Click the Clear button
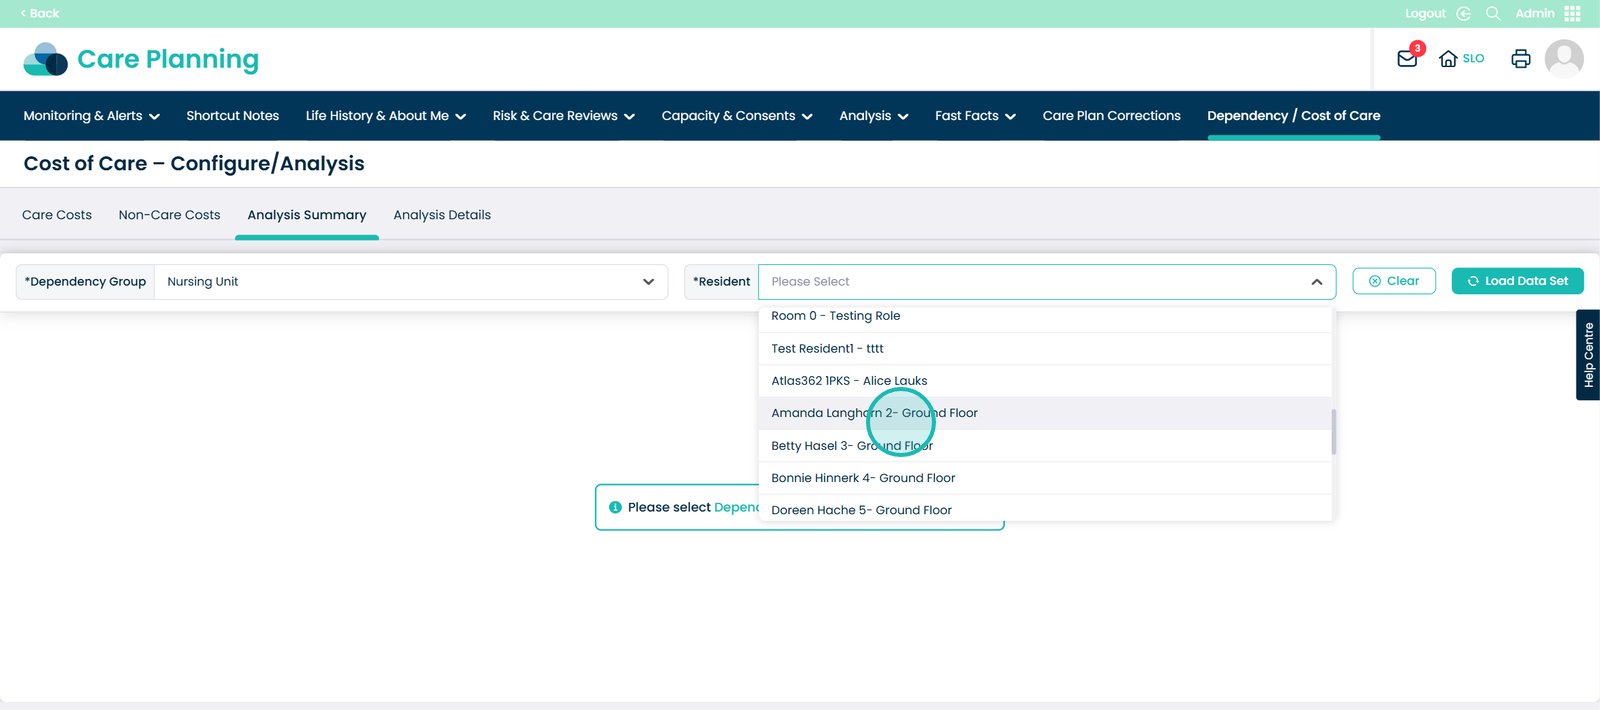The height and width of the screenshot is (710, 1600). (1393, 281)
